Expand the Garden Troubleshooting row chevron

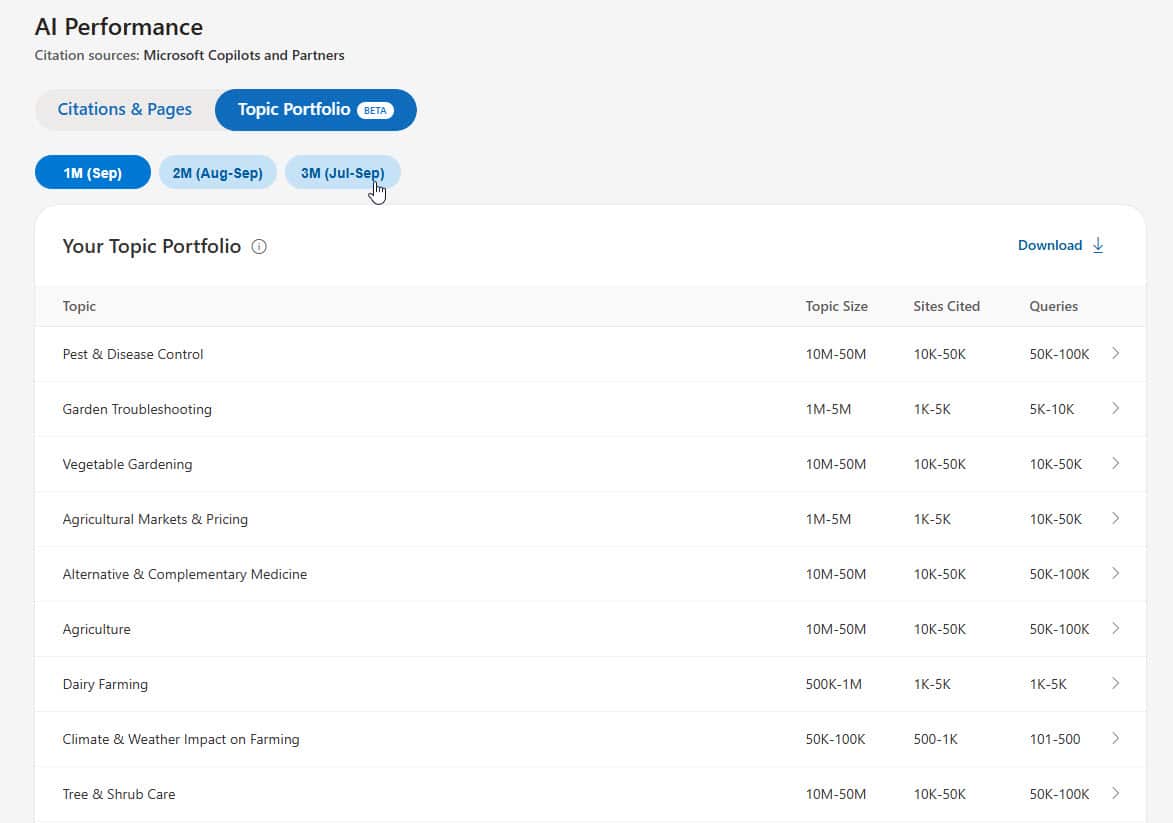tap(1115, 409)
